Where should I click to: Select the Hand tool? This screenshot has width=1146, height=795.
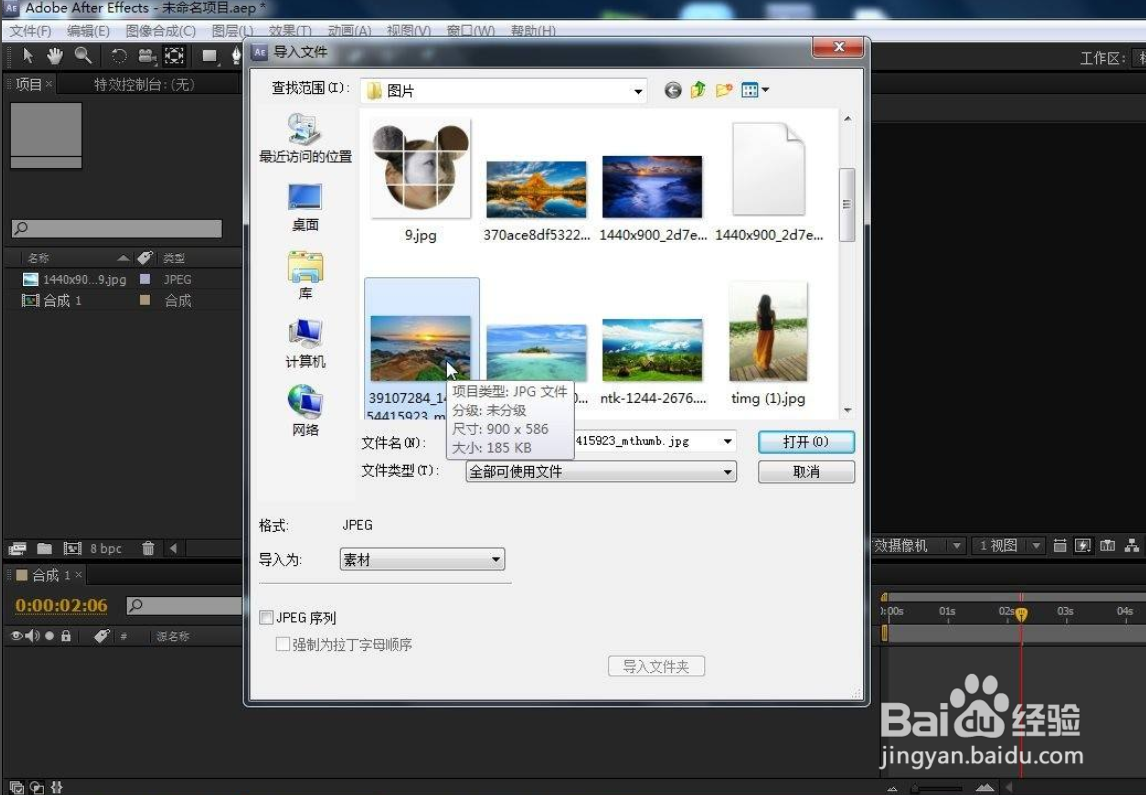55,56
